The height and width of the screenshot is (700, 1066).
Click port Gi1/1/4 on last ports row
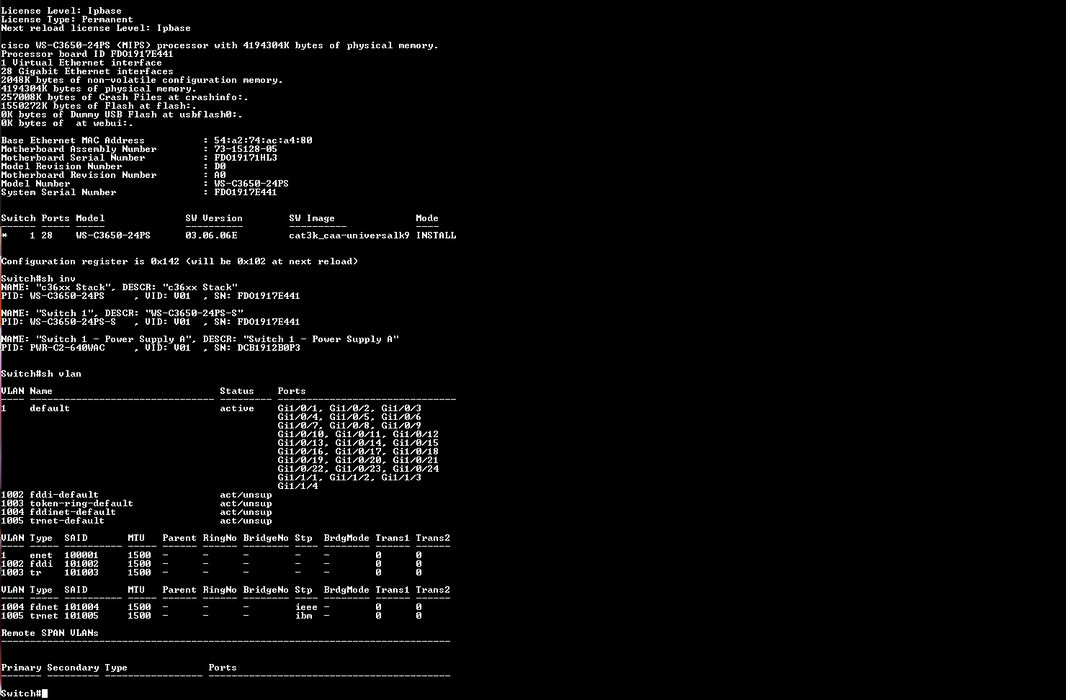point(297,486)
